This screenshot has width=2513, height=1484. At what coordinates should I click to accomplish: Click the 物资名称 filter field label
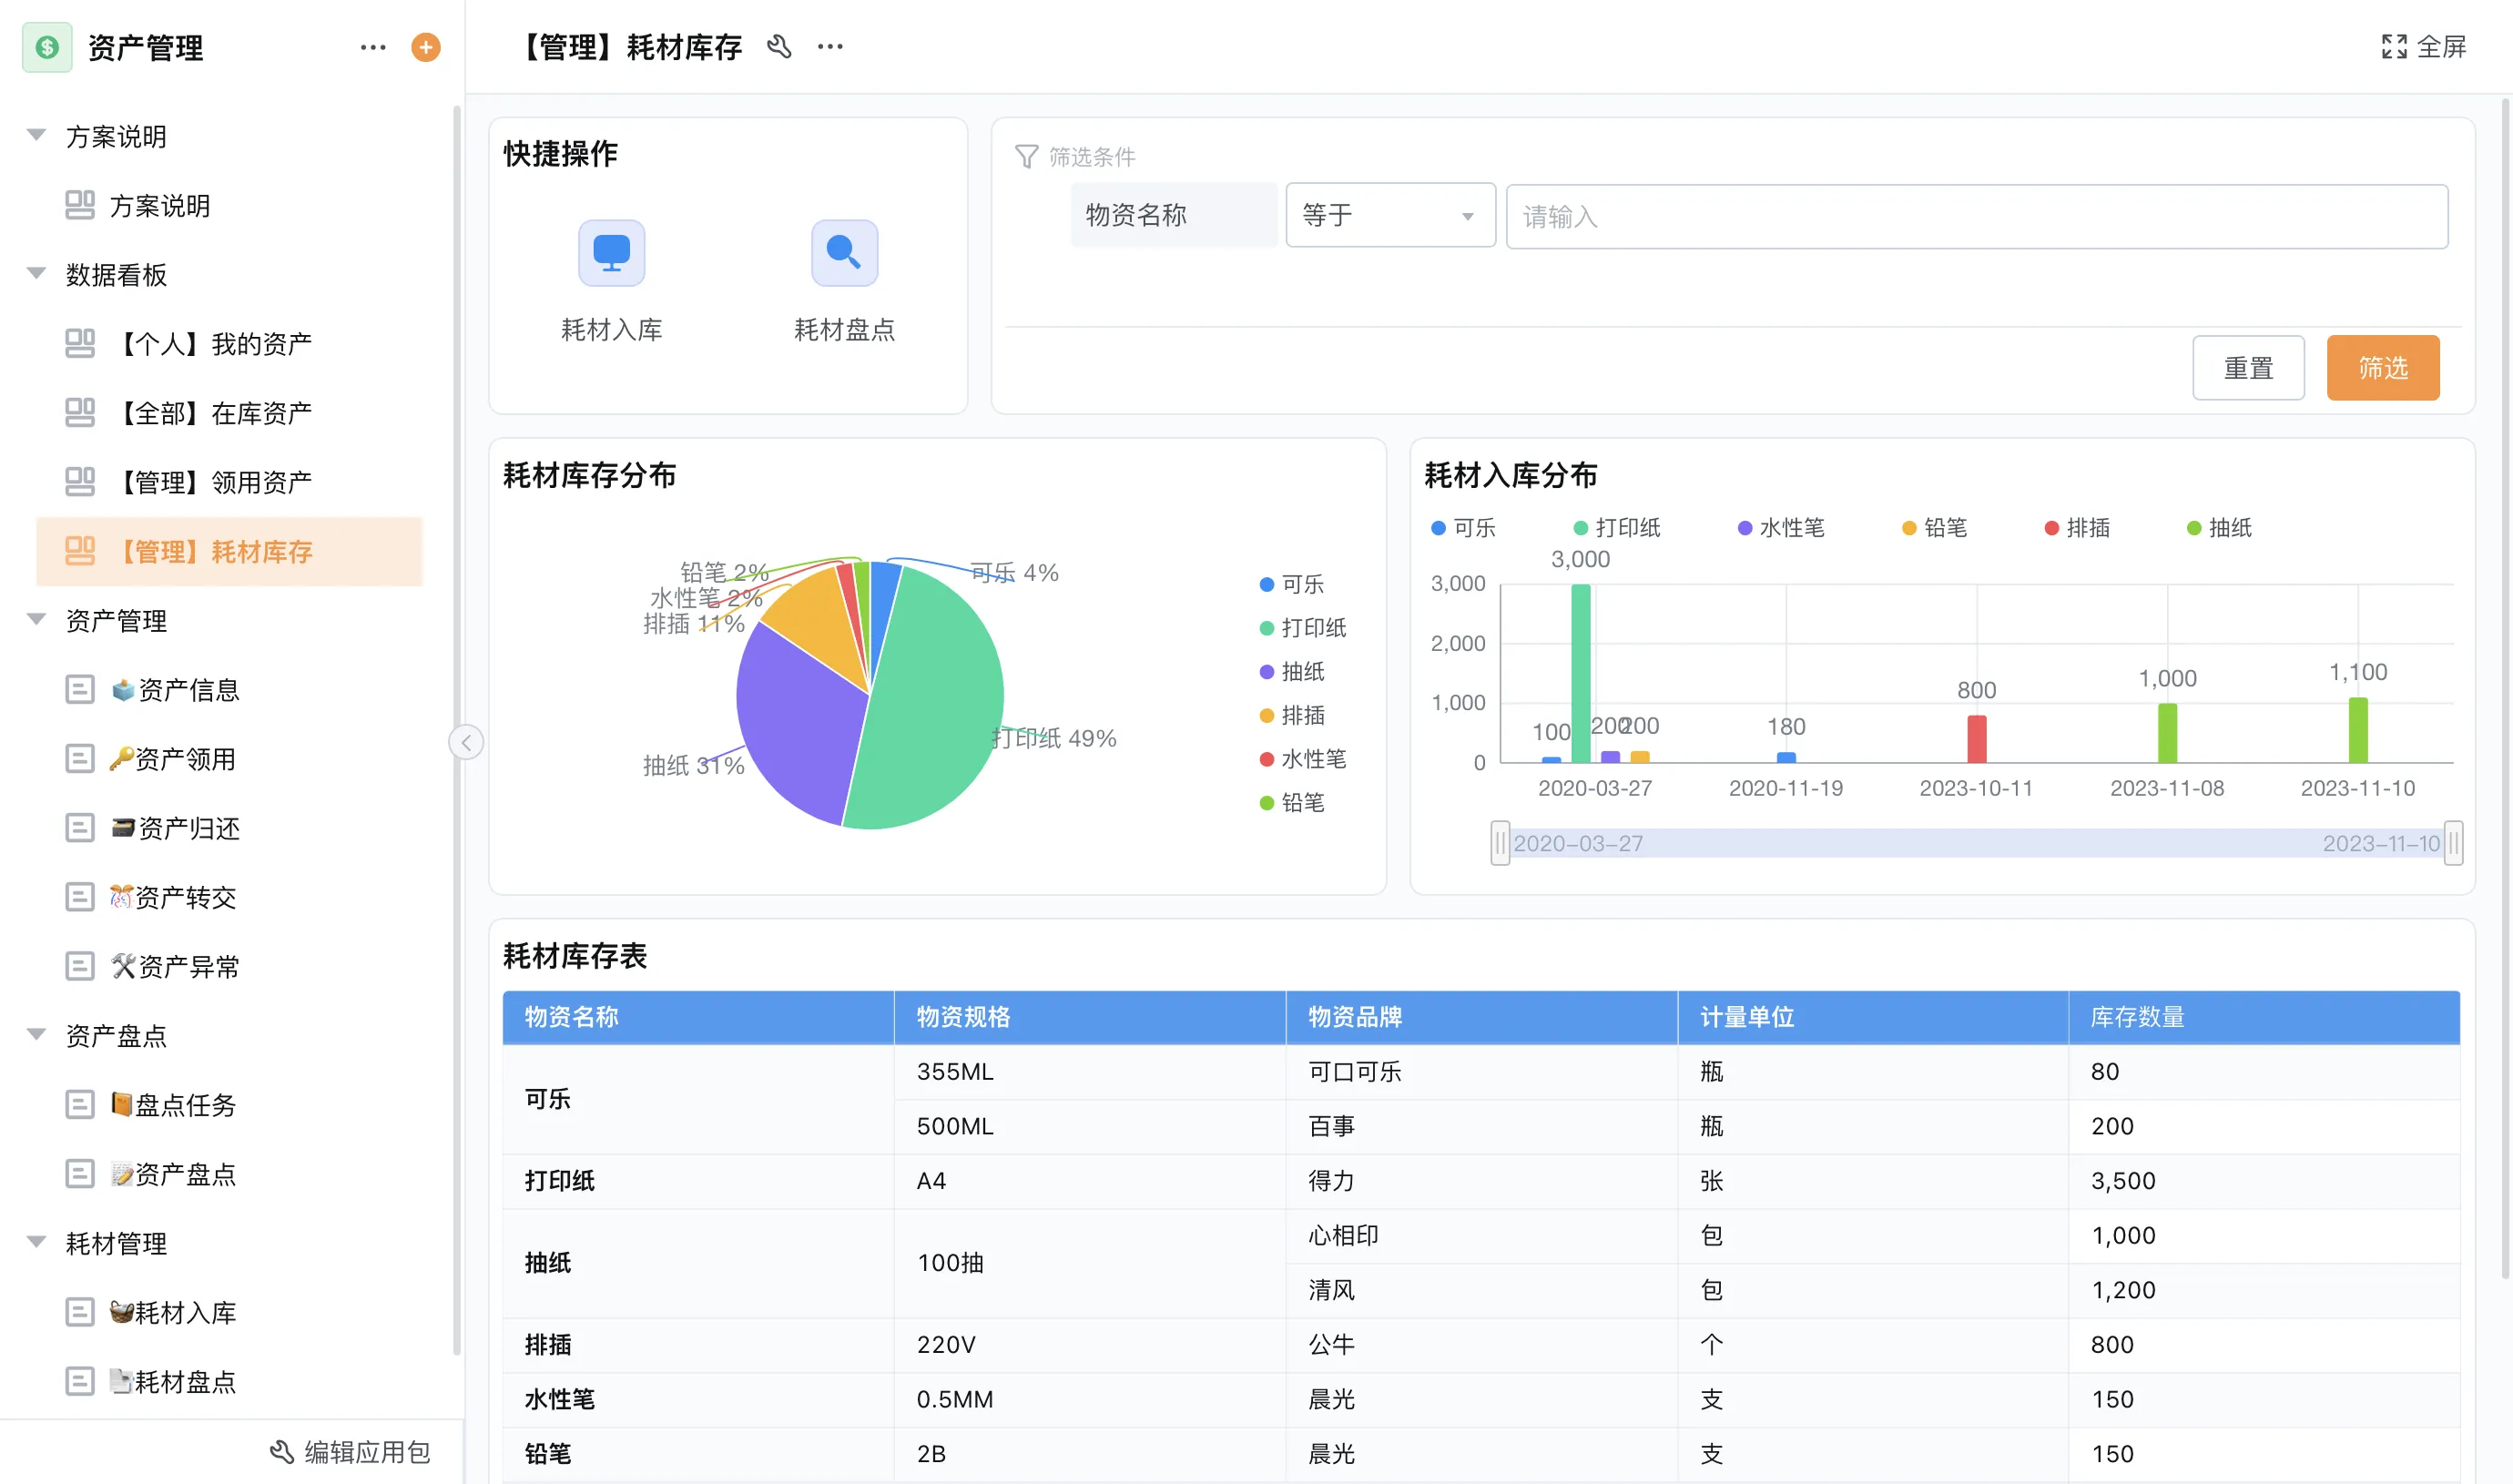pyautogui.click(x=1173, y=215)
